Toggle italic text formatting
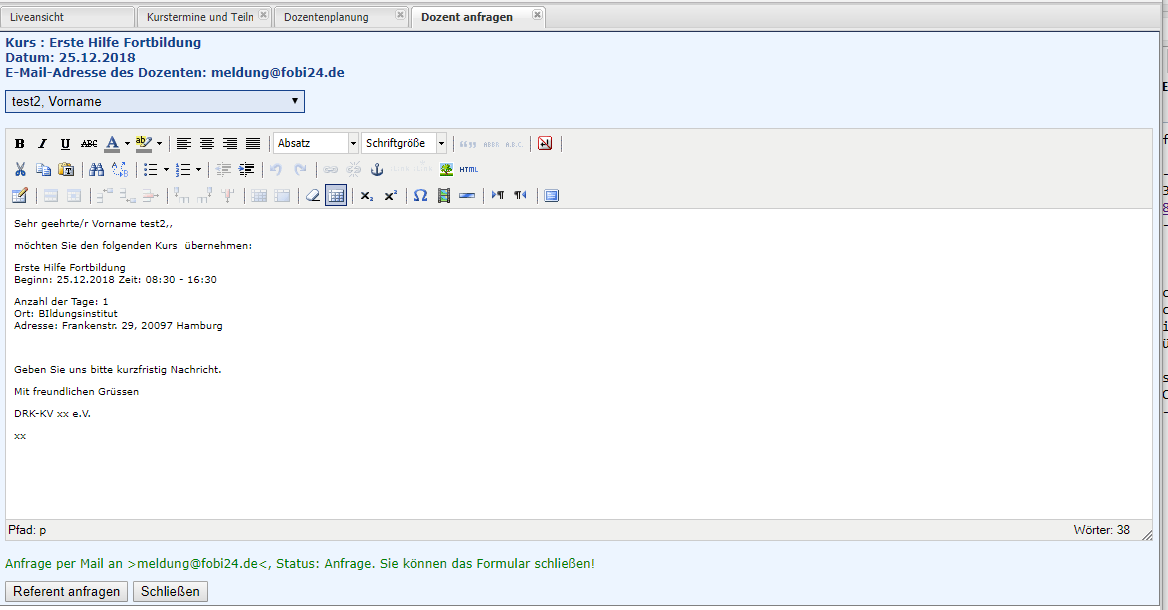The height and width of the screenshot is (610, 1168). [x=42, y=144]
